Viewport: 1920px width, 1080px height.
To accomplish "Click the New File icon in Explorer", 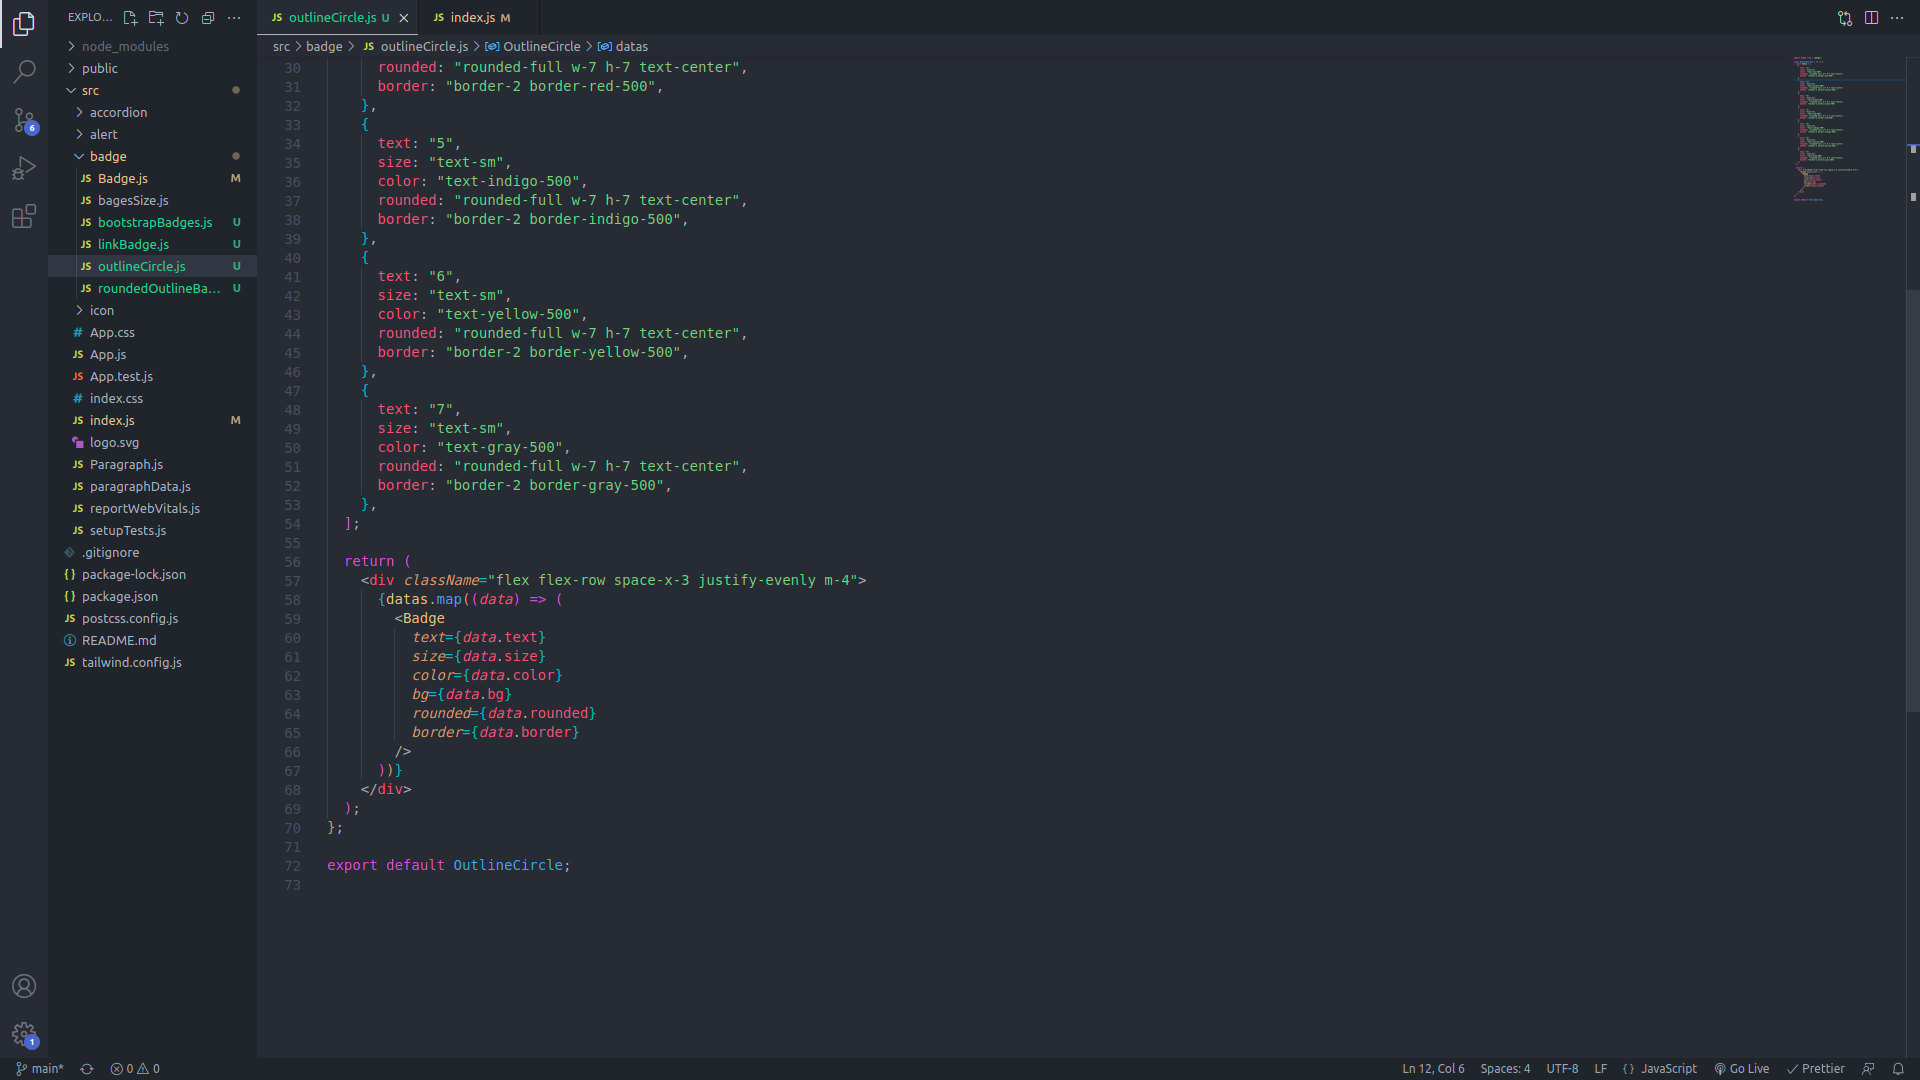I will [x=130, y=17].
